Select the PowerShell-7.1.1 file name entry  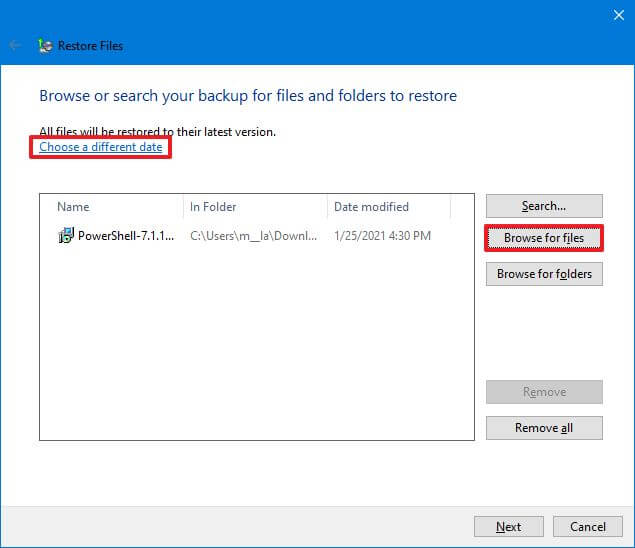(126, 236)
